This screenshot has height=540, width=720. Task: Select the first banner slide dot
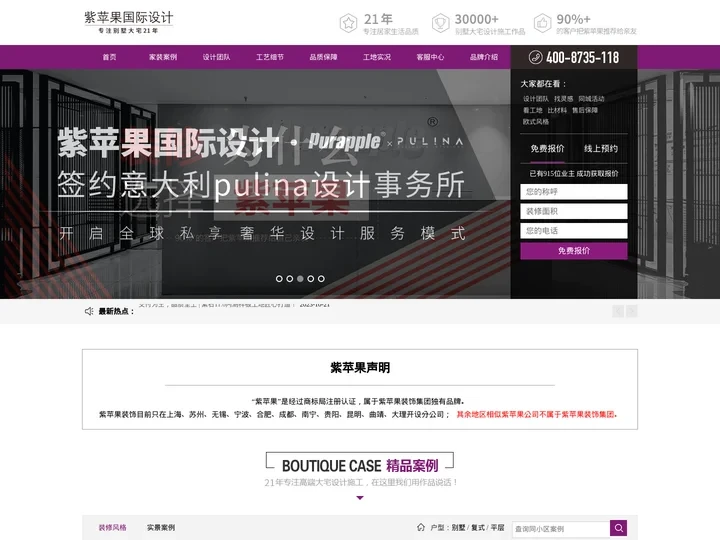pyautogui.click(x=279, y=279)
